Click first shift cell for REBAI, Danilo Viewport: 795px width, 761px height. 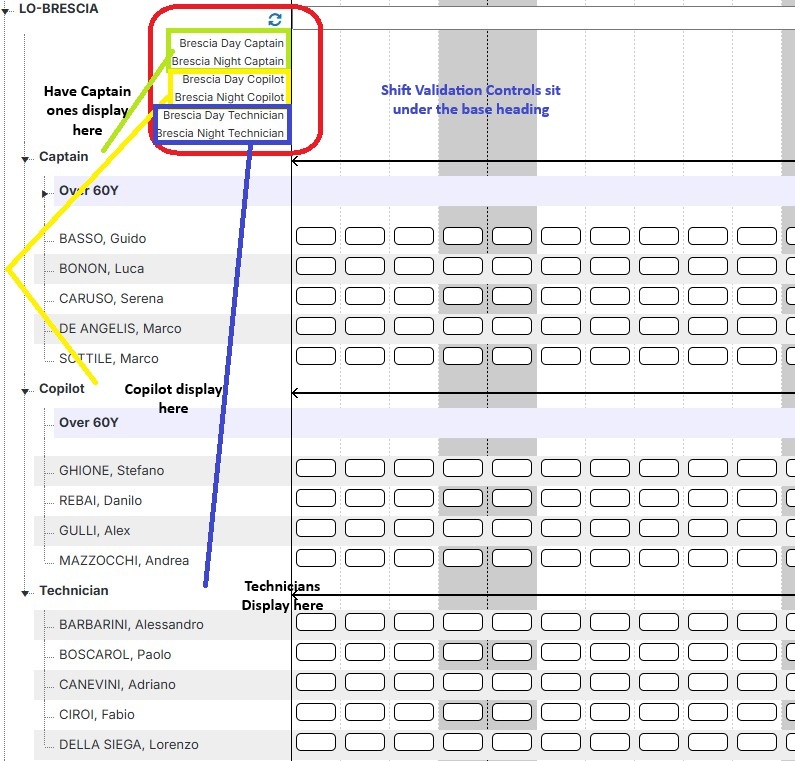(x=315, y=499)
